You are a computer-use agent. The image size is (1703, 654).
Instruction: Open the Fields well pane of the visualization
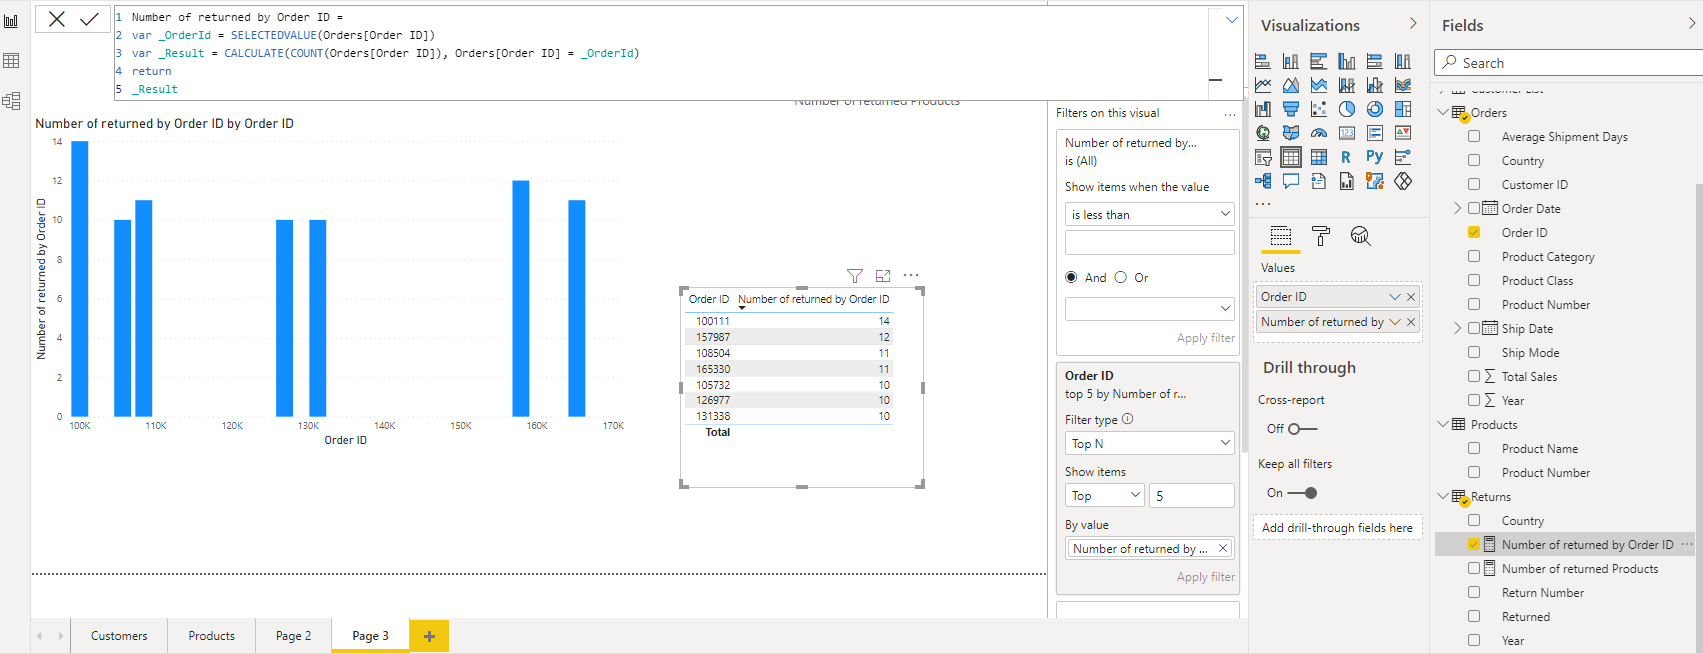coord(1281,236)
